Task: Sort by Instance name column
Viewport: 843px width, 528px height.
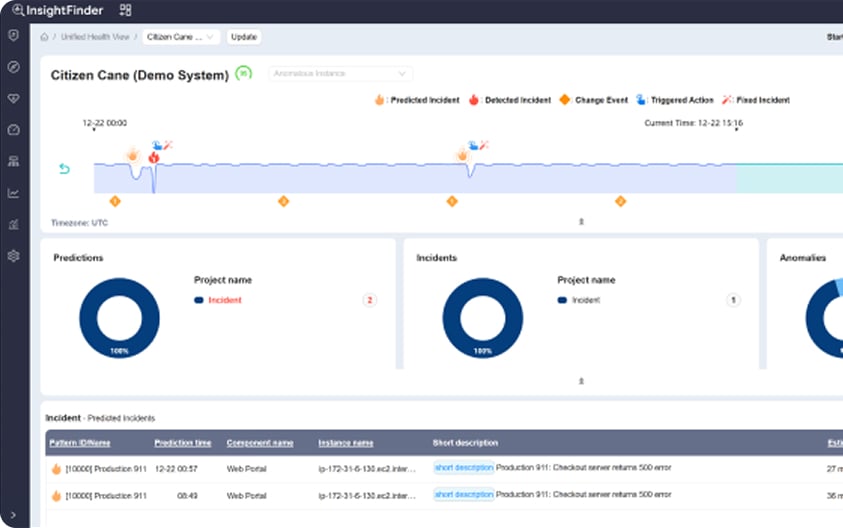Action: pos(346,443)
